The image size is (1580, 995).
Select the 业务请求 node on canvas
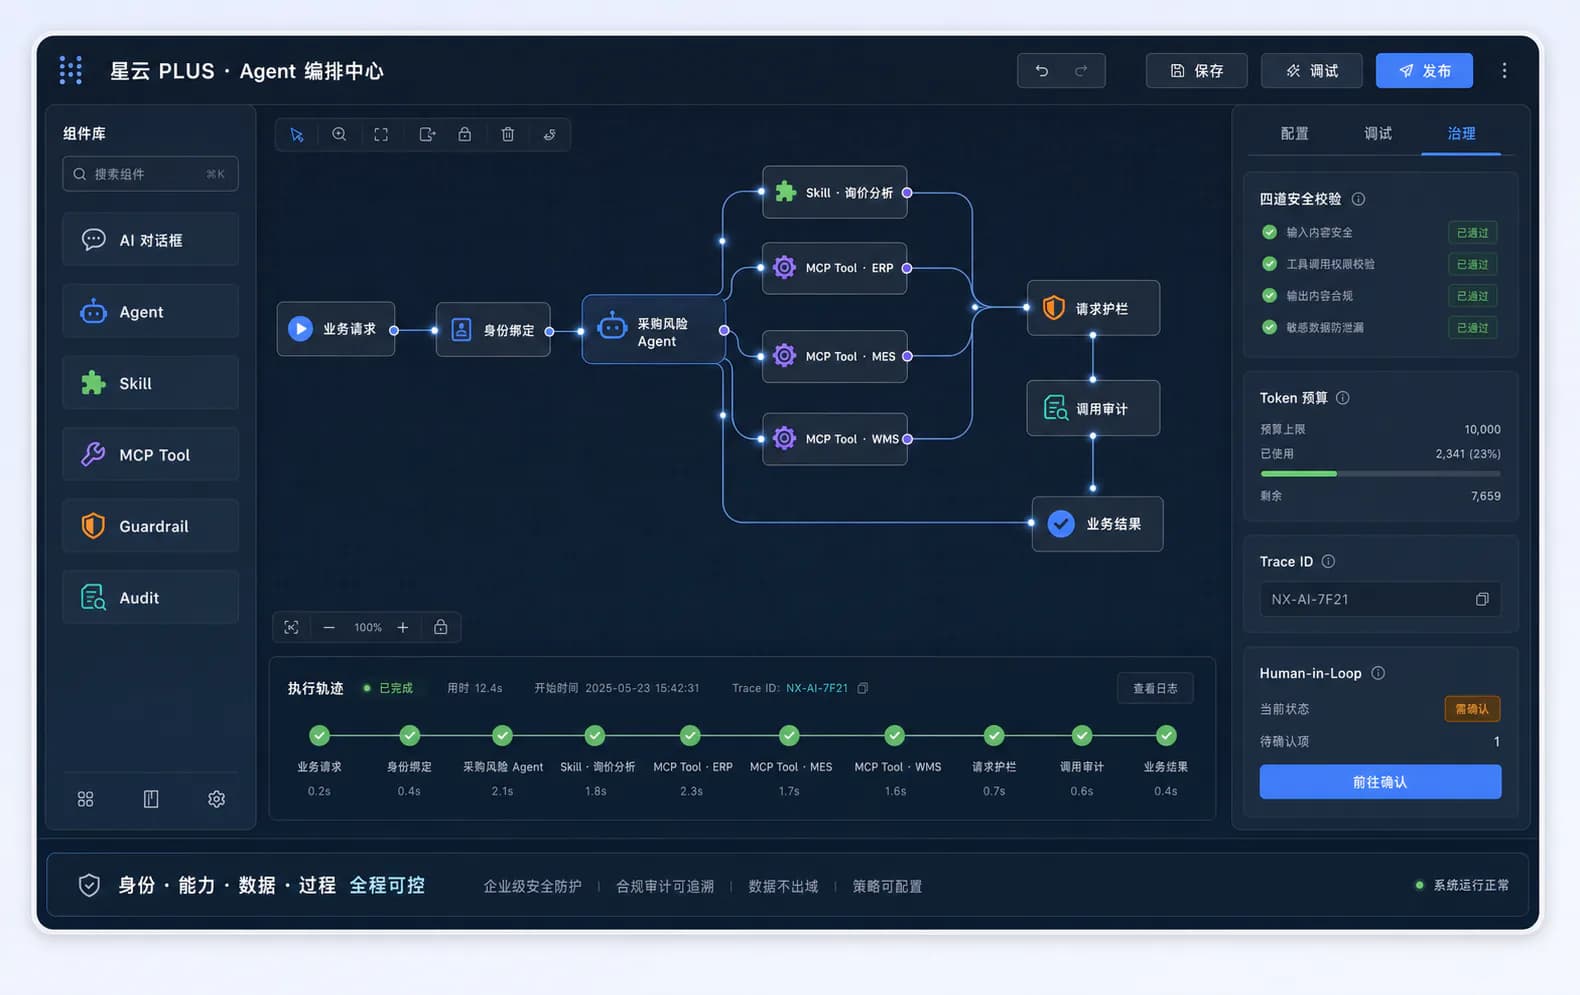tap(336, 329)
